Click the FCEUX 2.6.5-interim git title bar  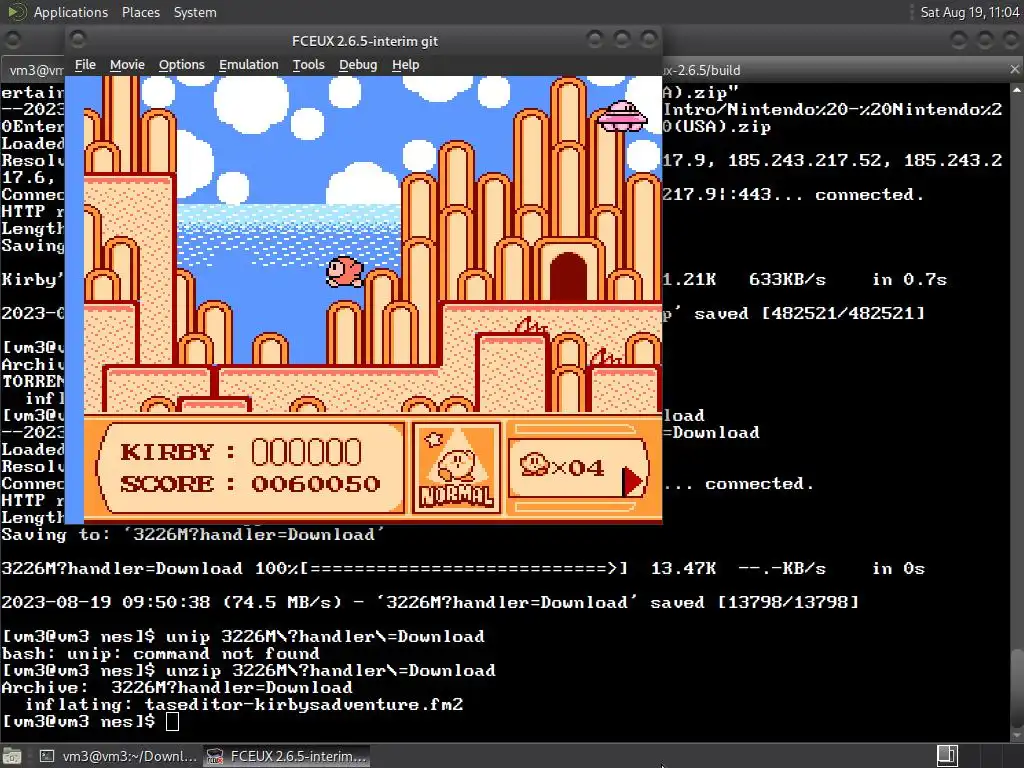pos(364,41)
